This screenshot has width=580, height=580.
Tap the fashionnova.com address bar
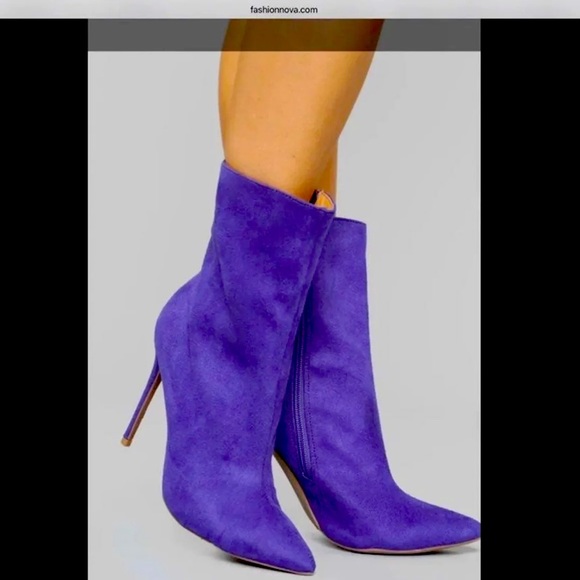click(284, 10)
